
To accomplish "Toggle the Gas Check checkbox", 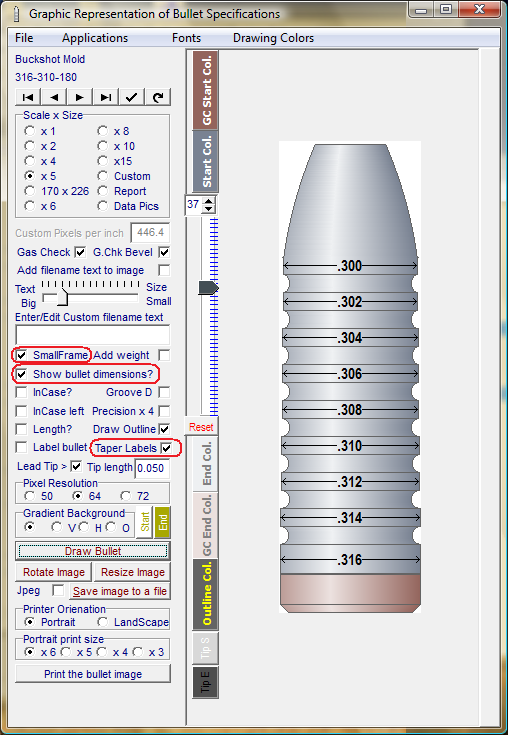I will (x=81, y=252).
